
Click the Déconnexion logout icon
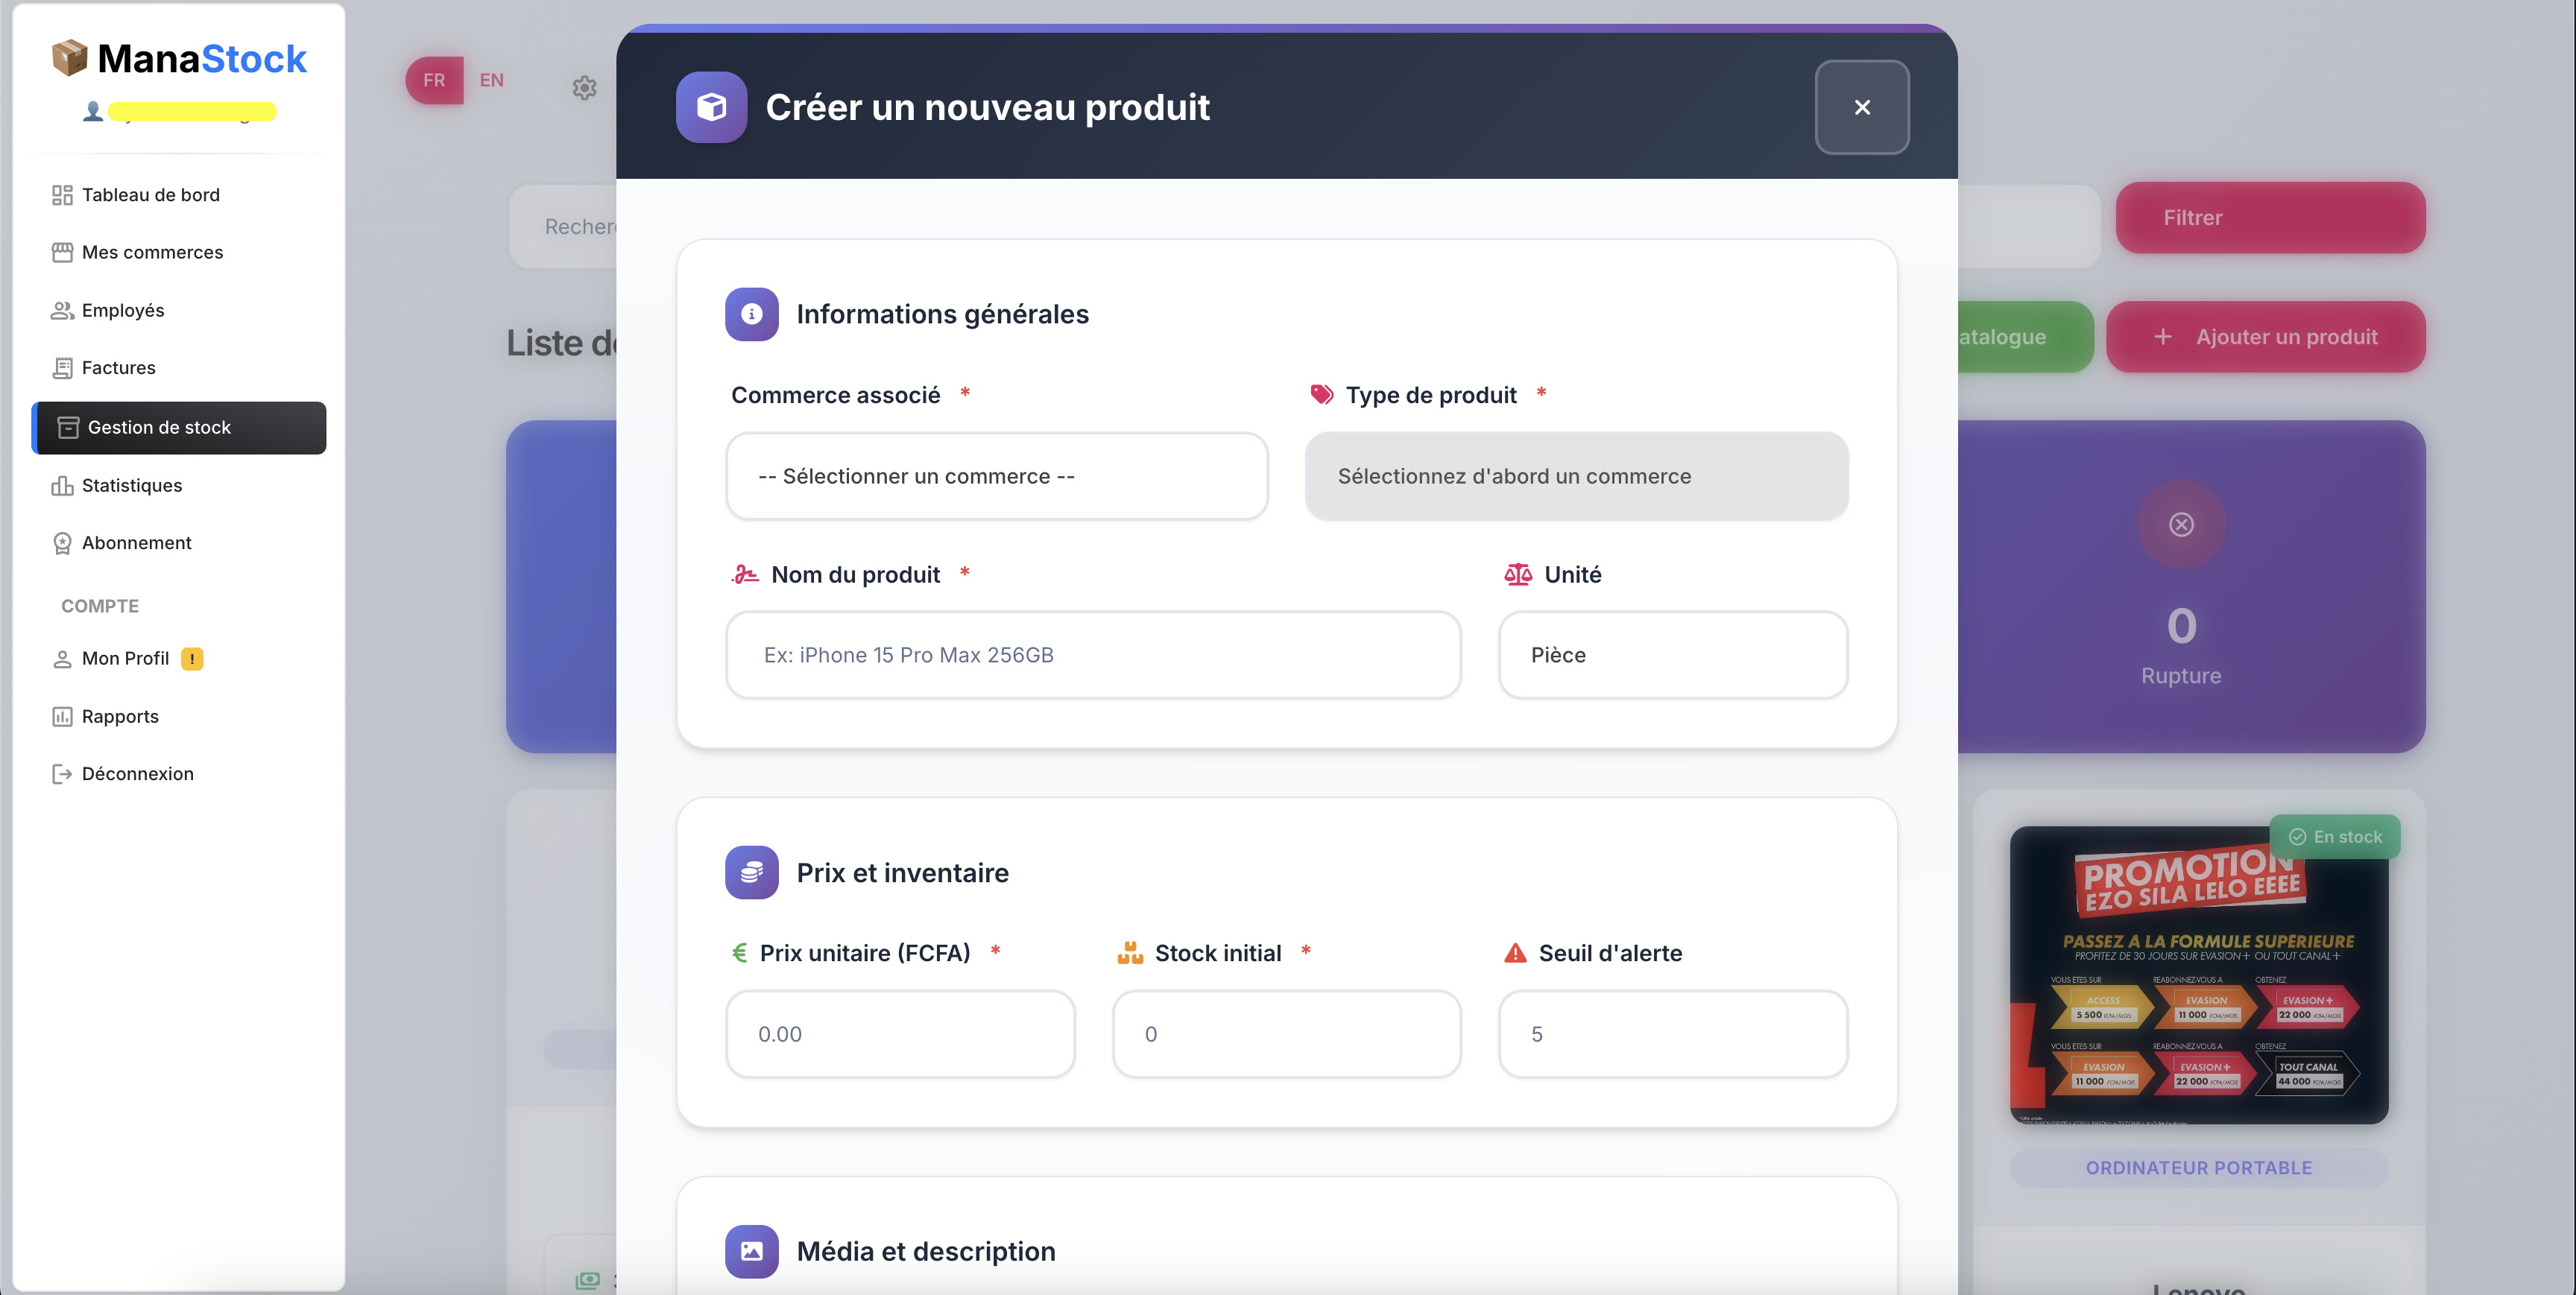(x=62, y=774)
